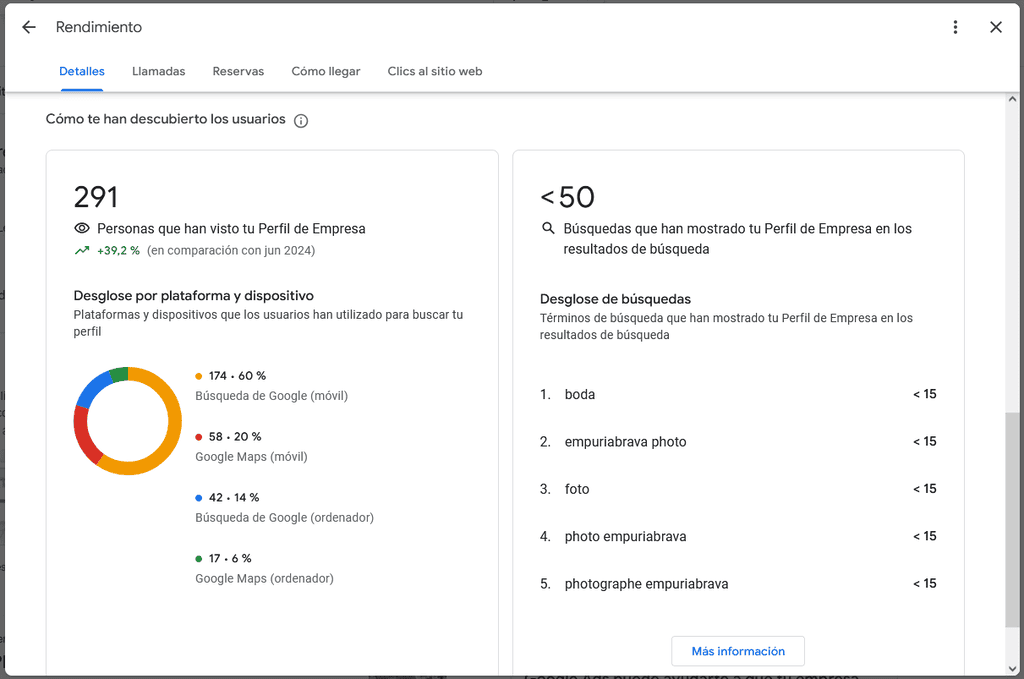Screen dimensions: 1024x679
Task: Close the Rendimiento dialog with X
Action: (x=995, y=27)
